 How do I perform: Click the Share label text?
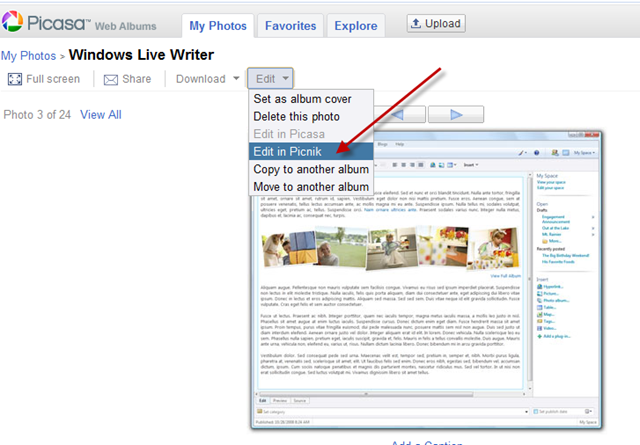tap(137, 79)
